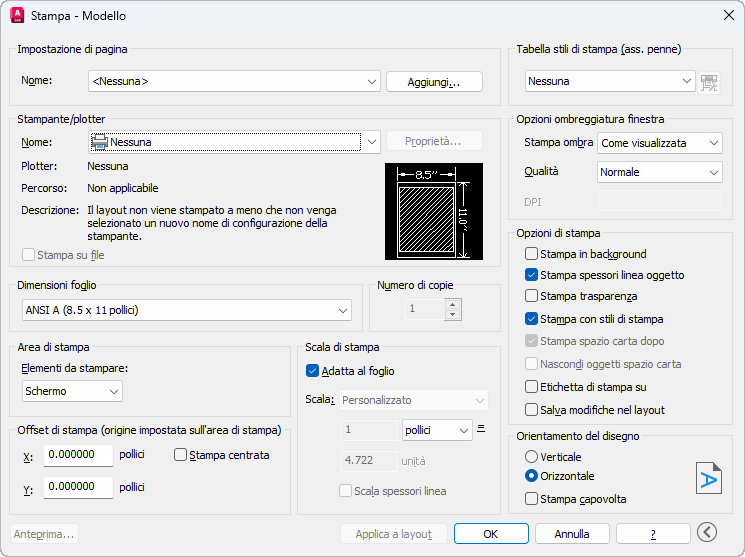Toggle Stampa capovolta checkbox
The image size is (745, 557).
532,499
